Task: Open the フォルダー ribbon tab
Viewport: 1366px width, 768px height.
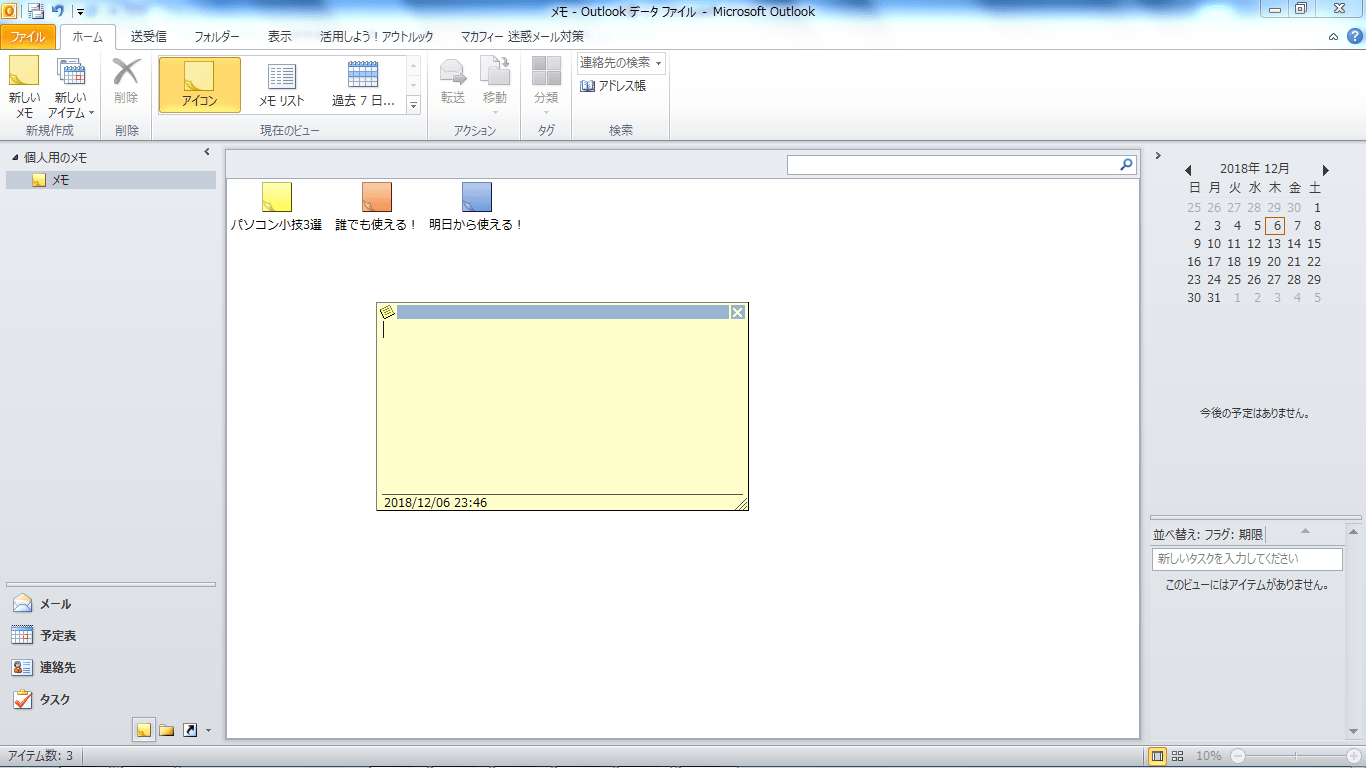Action: (217, 37)
